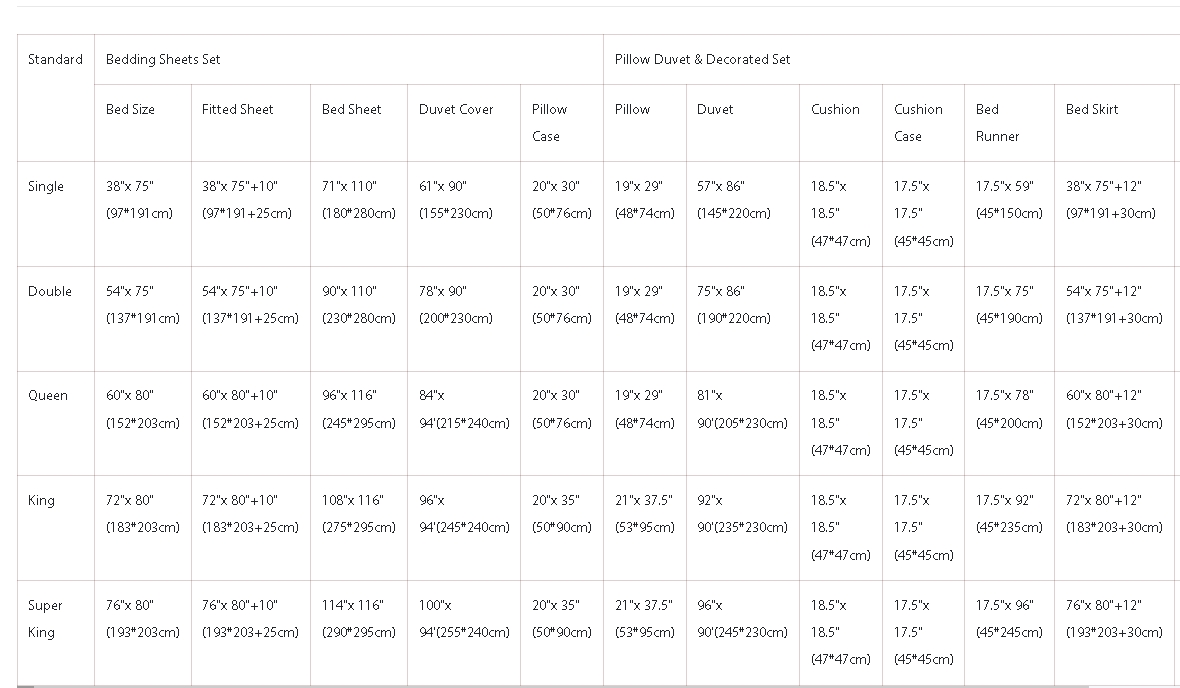Click the 'Standard' column header cell
Viewport: 1180px width, 688px height.
pos(55,60)
